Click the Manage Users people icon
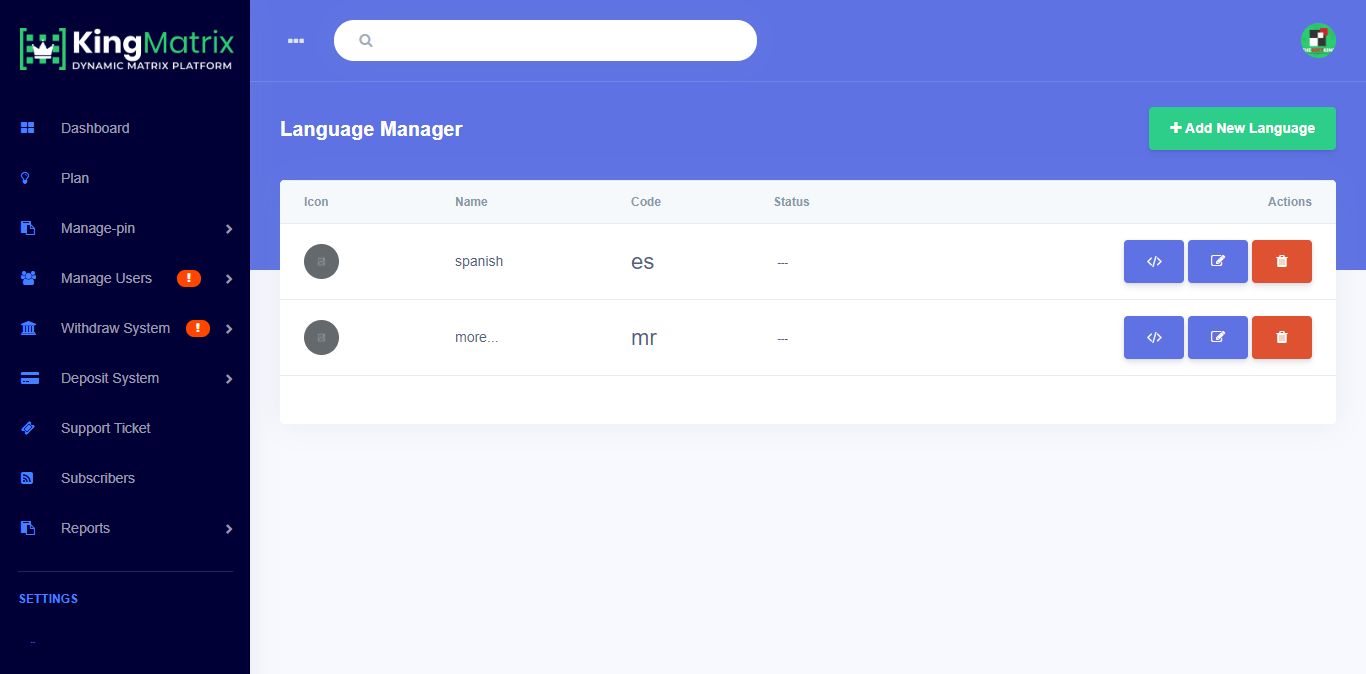Viewport: 1366px width, 674px height. [x=28, y=278]
